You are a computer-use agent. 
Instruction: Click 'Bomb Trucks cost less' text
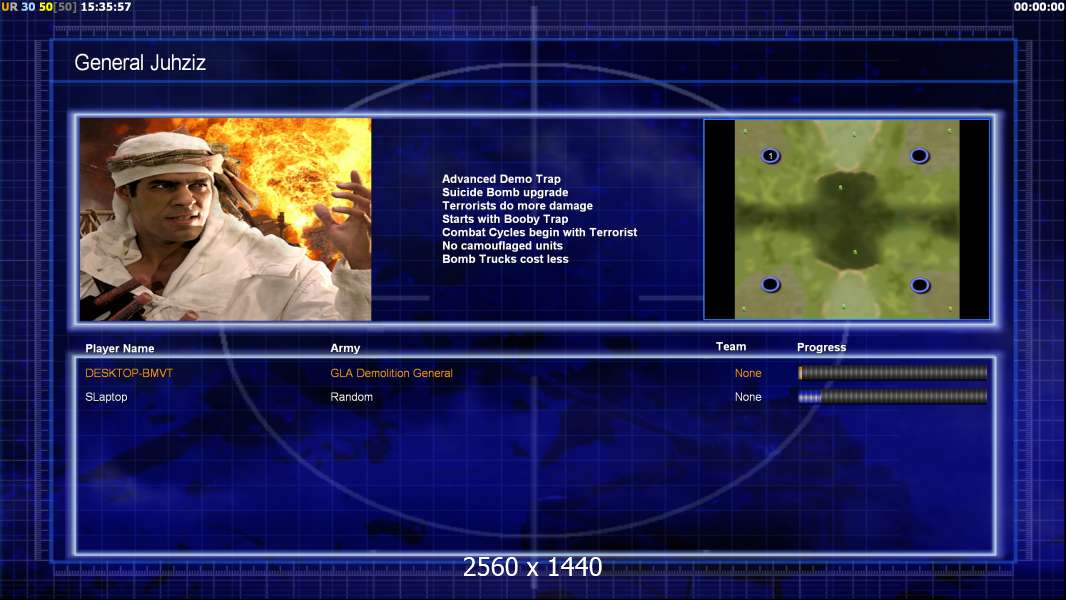click(x=505, y=259)
